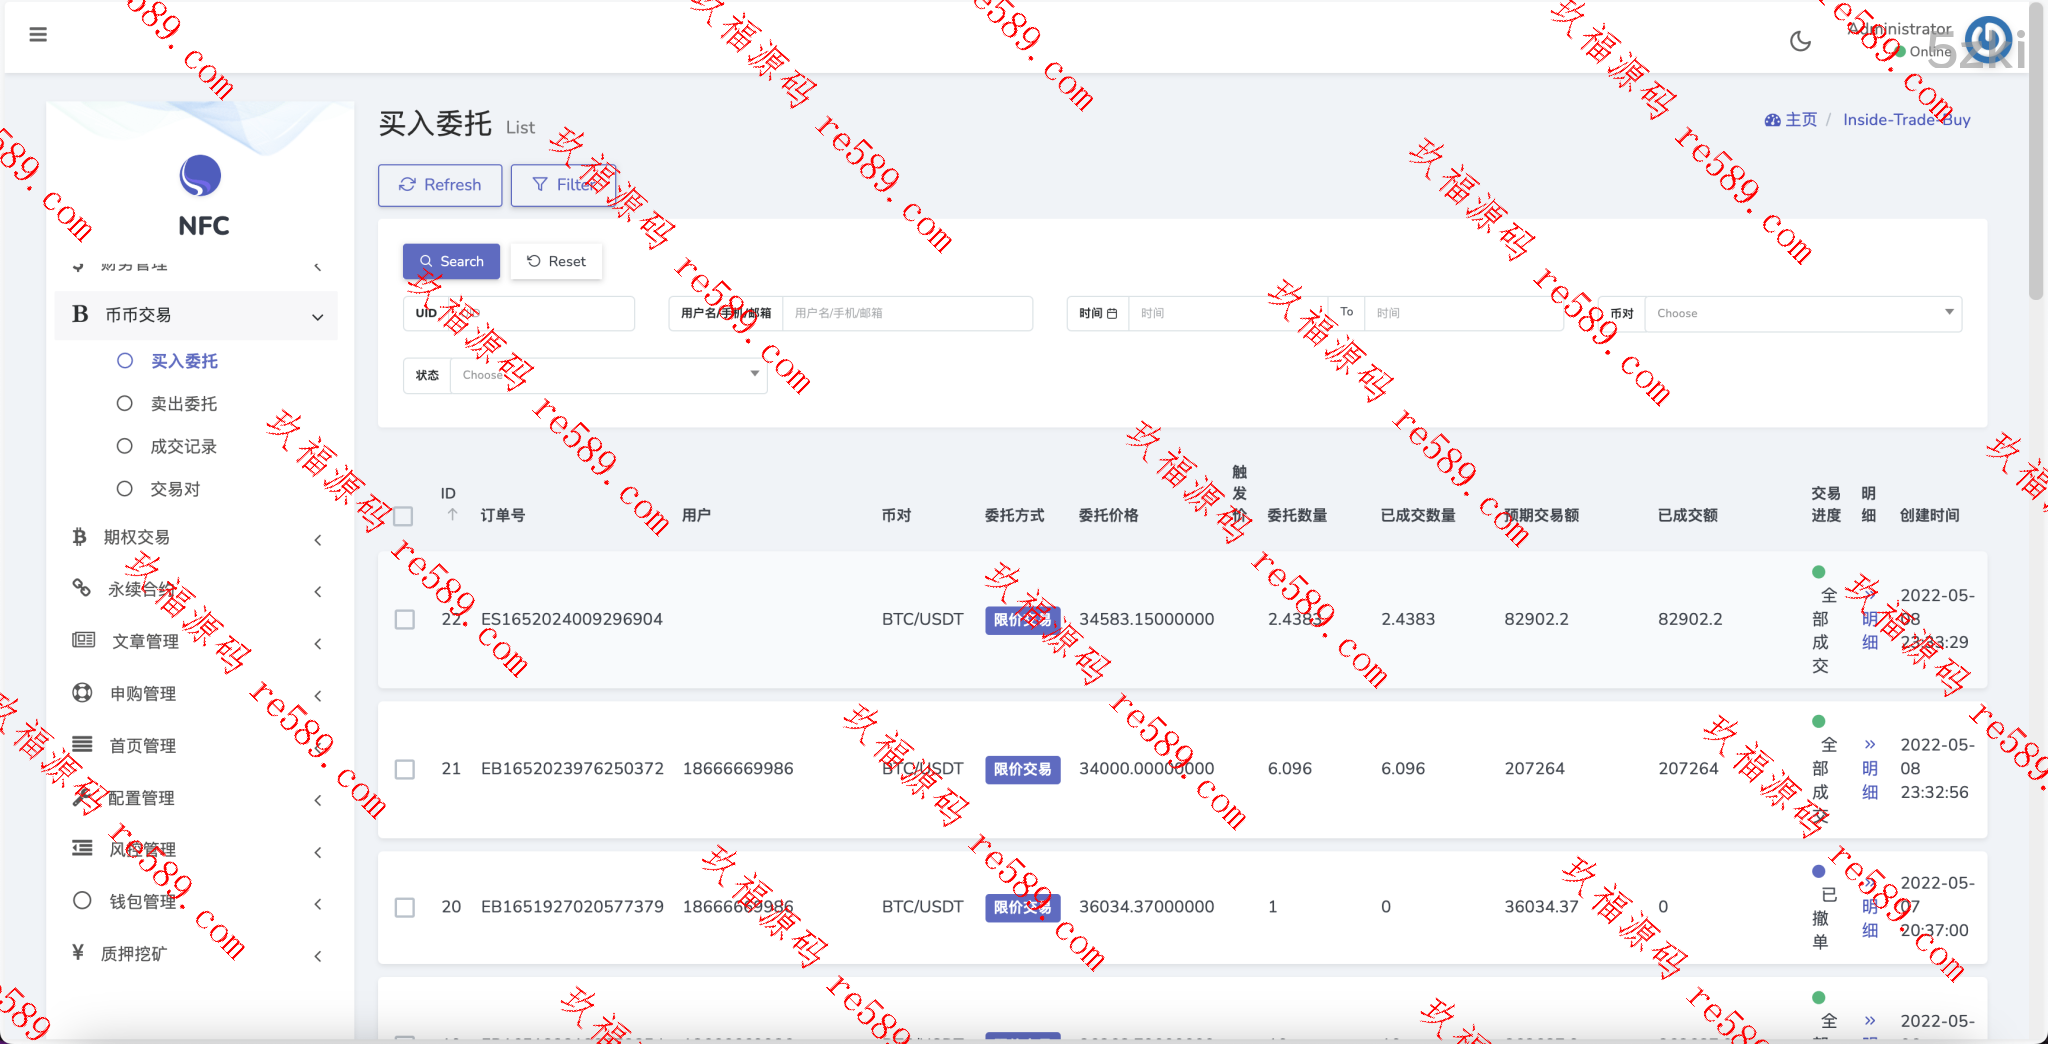
Task: Click the ID column sort arrow
Action: click(x=452, y=515)
